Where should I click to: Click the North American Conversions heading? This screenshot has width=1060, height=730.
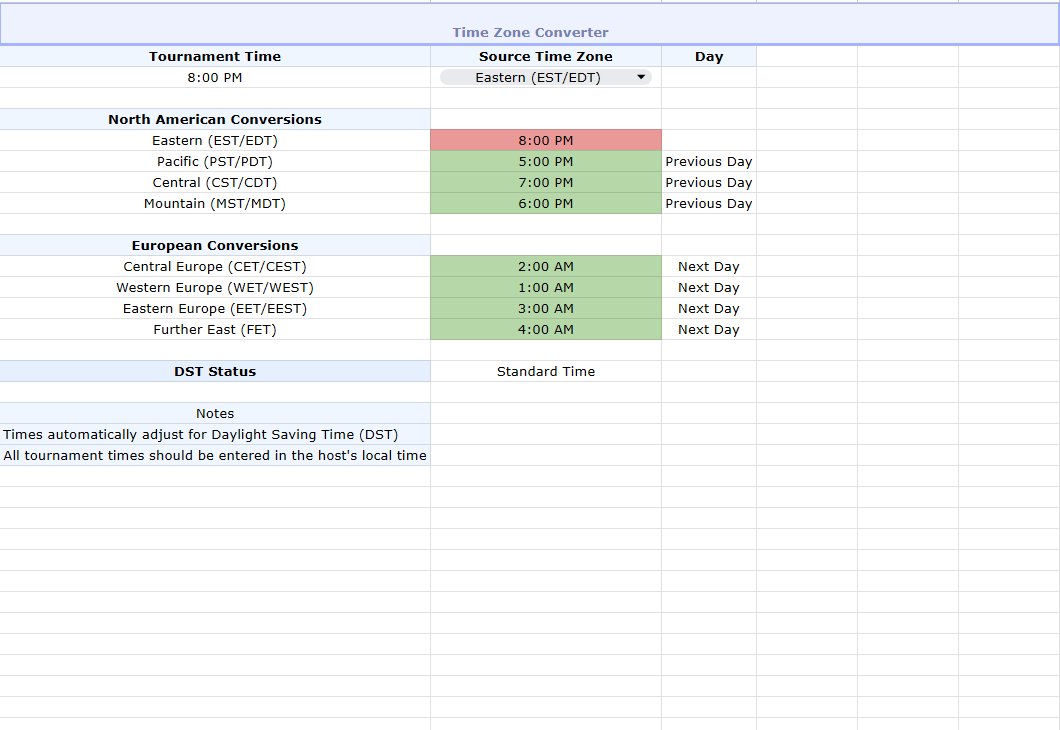pos(215,119)
